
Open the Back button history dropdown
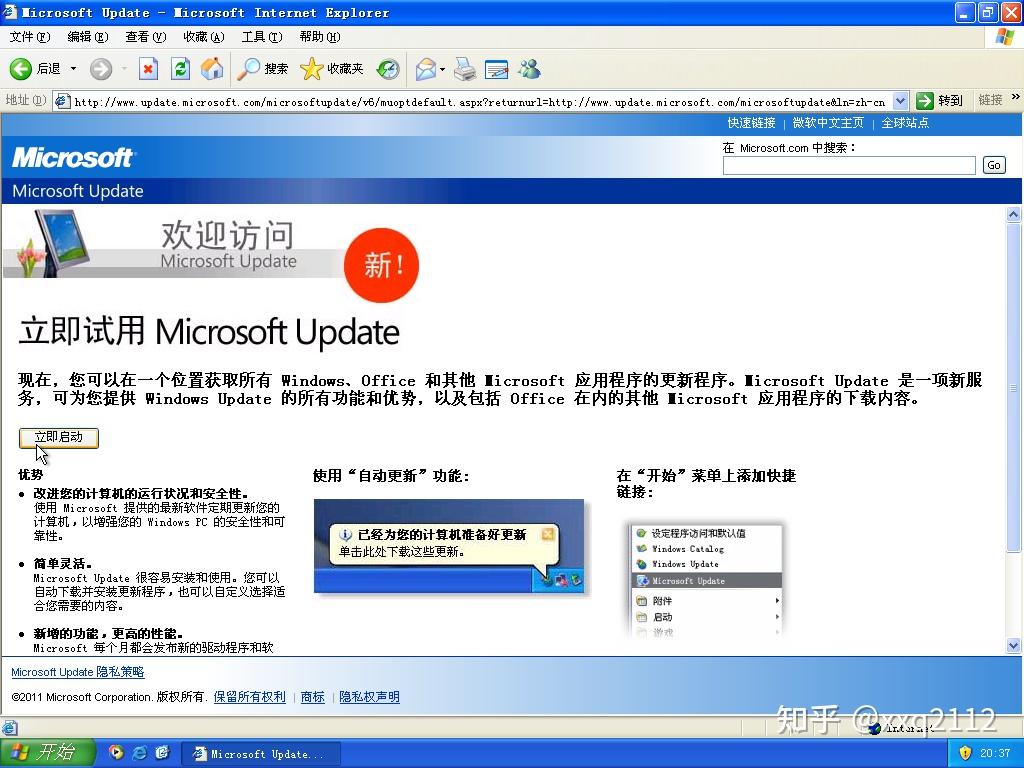click(x=73, y=70)
